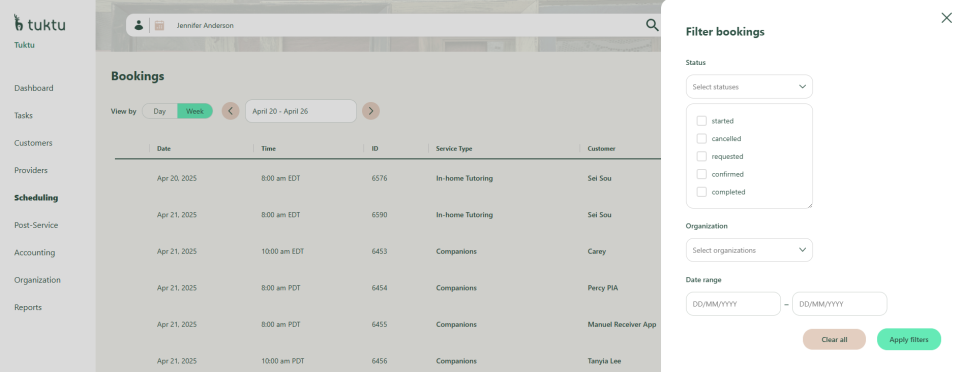Switch view to Day

160,111
